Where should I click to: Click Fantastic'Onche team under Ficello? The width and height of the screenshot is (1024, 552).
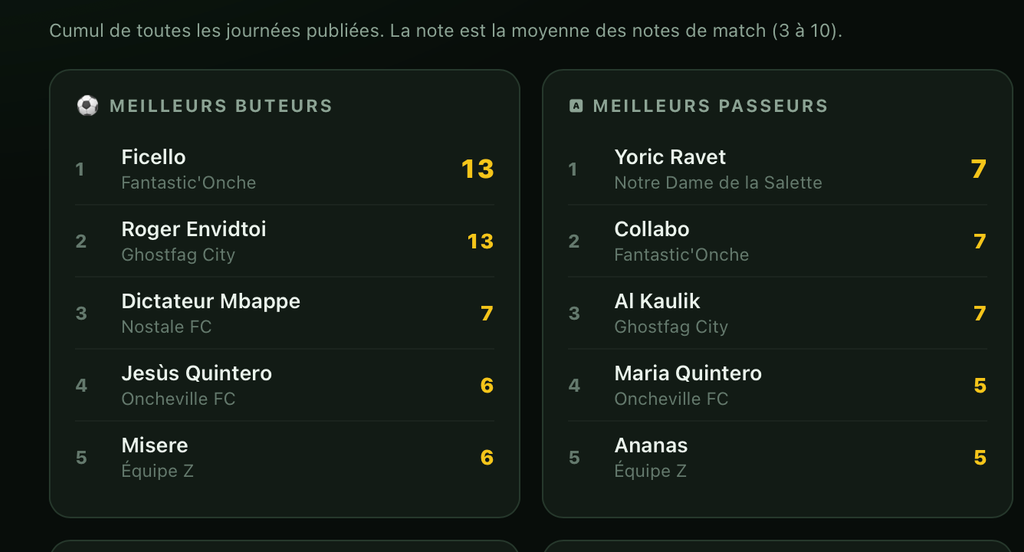point(189,183)
